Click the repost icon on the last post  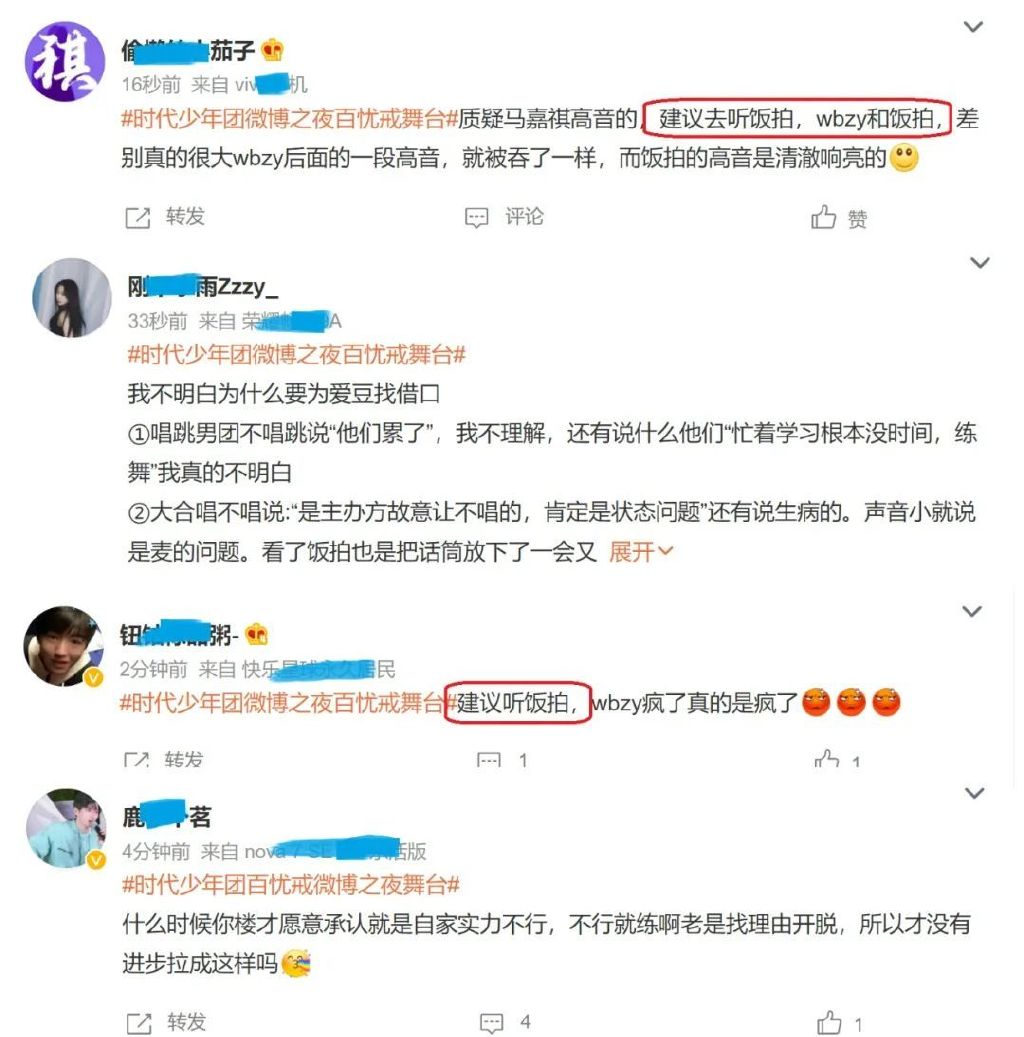(x=138, y=1022)
